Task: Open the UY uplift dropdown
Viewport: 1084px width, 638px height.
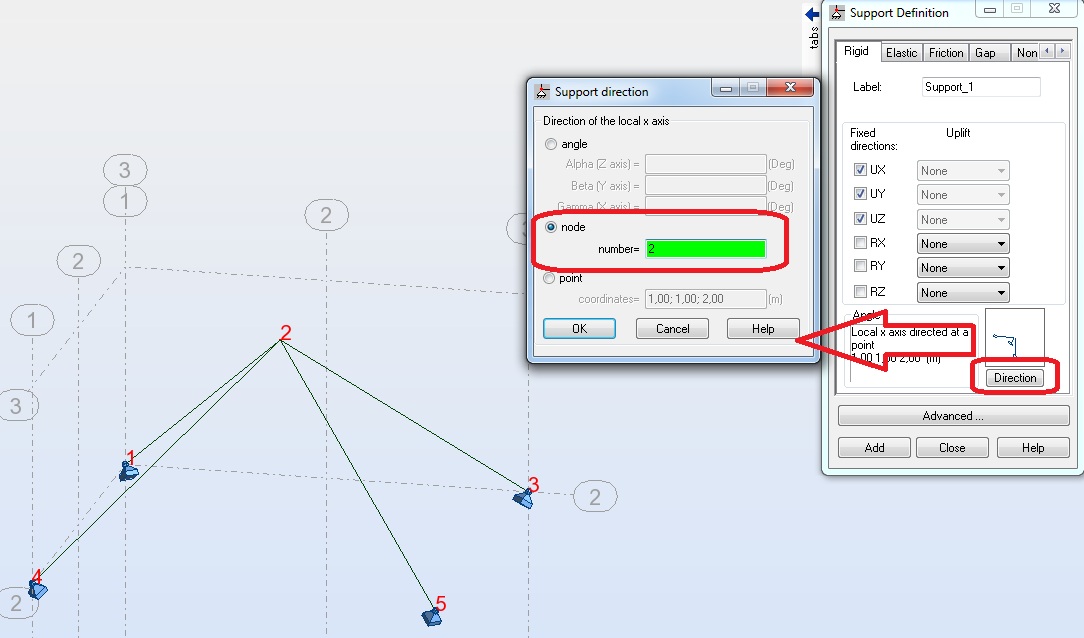Action: point(963,195)
